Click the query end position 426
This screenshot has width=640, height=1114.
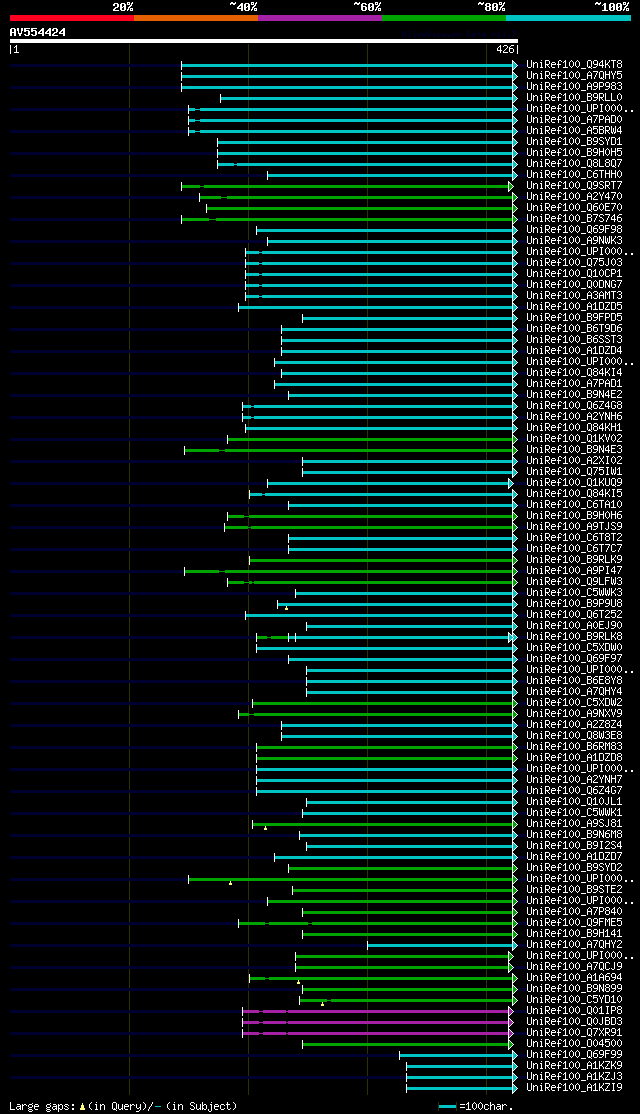(504, 50)
